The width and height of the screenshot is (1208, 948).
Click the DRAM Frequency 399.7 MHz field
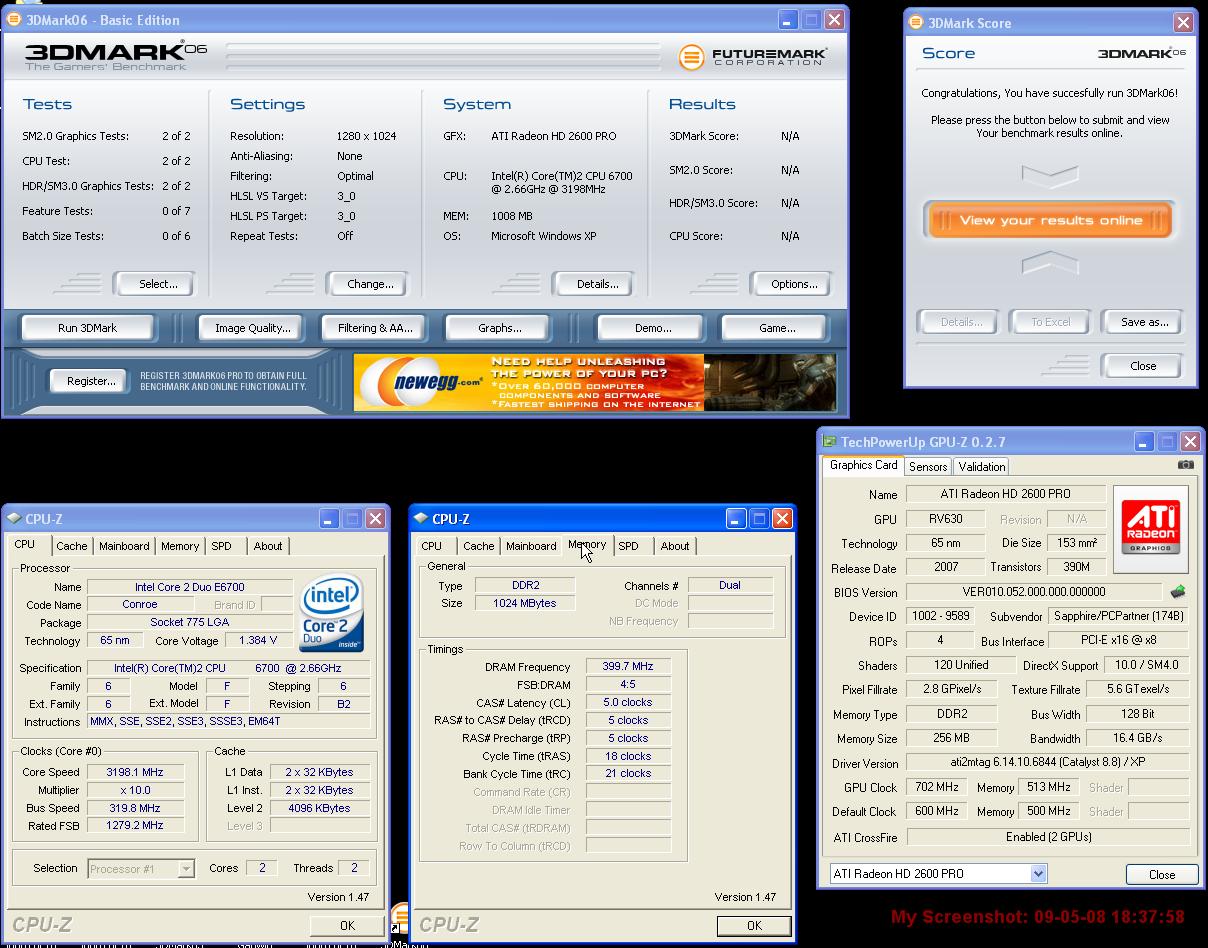point(628,667)
